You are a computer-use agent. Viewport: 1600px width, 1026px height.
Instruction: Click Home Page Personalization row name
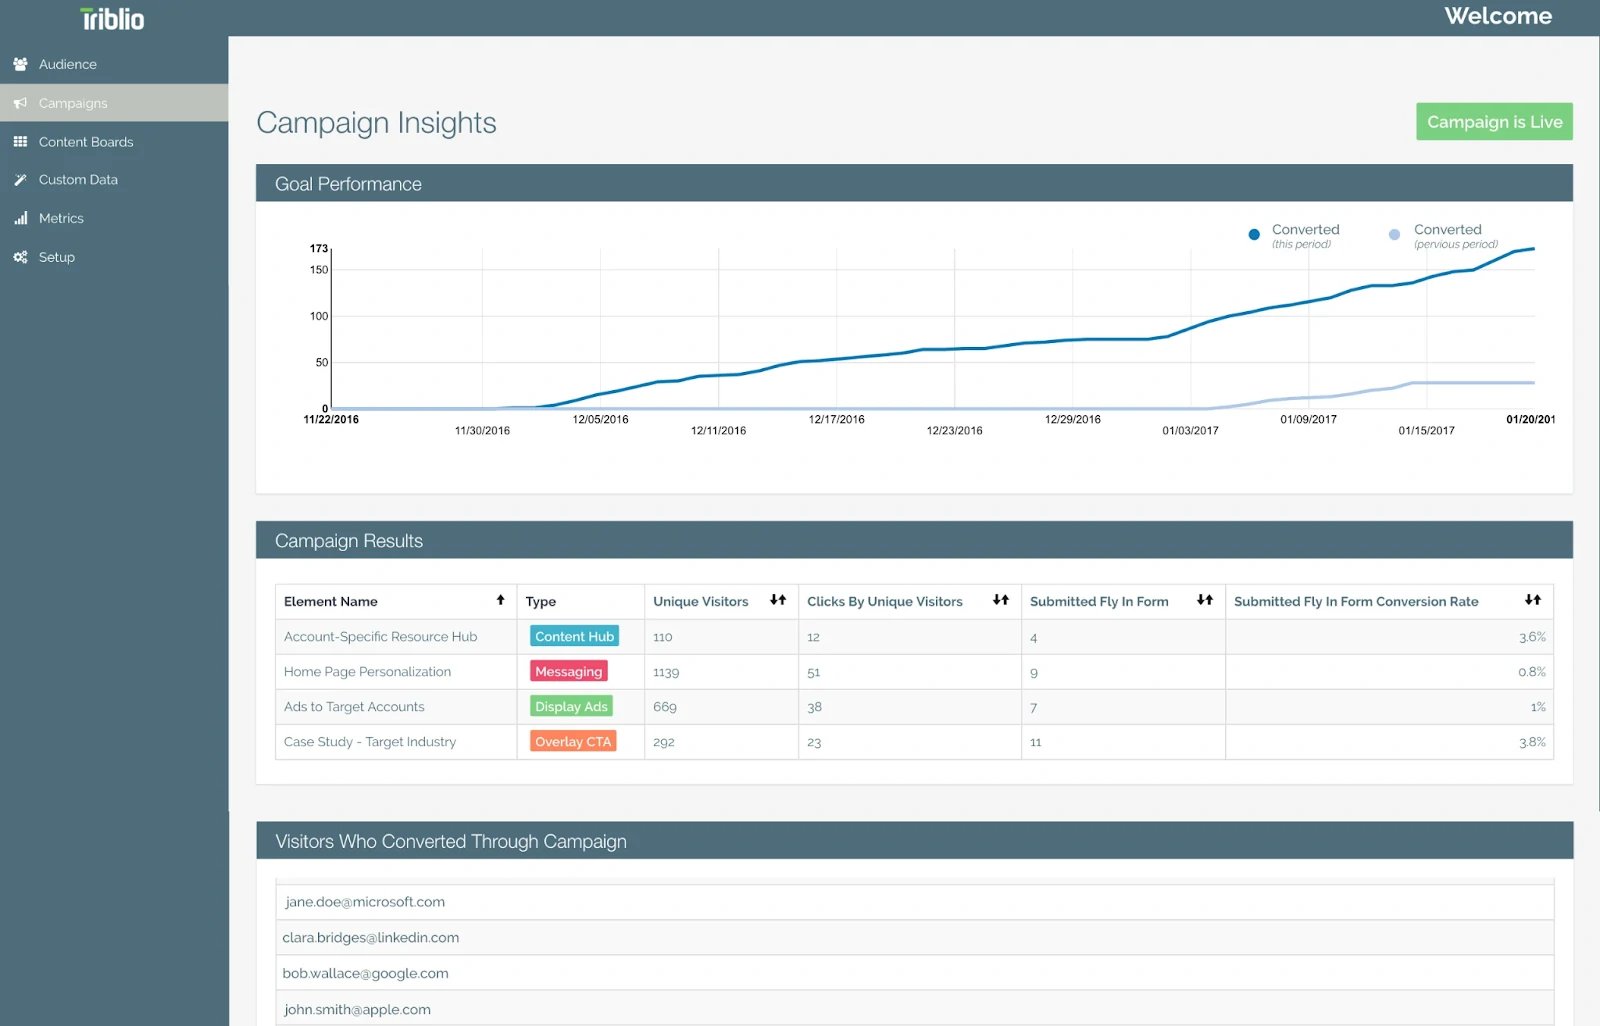coord(367,672)
